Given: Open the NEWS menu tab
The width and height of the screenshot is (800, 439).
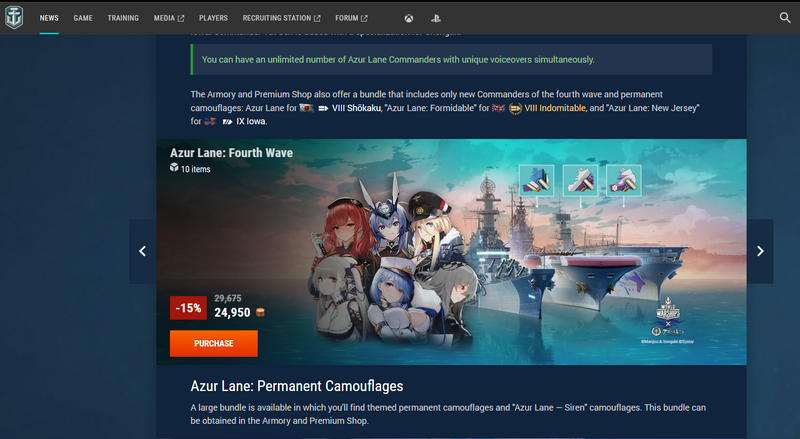Looking at the screenshot, I should [49, 18].
